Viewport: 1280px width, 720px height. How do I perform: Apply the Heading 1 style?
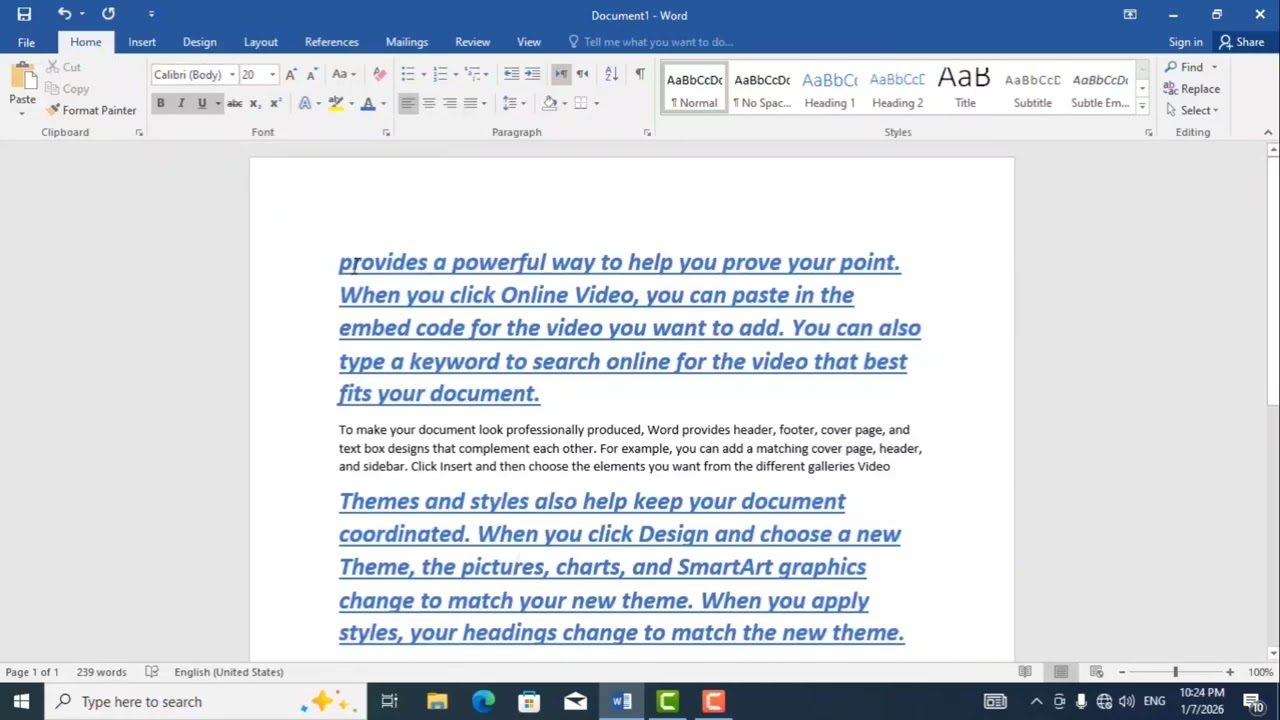(x=829, y=89)
